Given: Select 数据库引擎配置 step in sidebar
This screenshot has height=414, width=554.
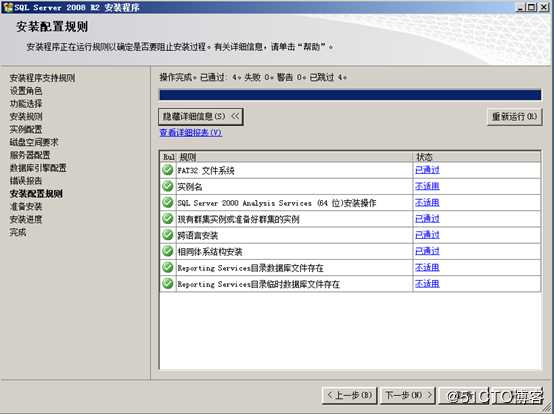Looking at the screenshot, I should pos(38,168).
